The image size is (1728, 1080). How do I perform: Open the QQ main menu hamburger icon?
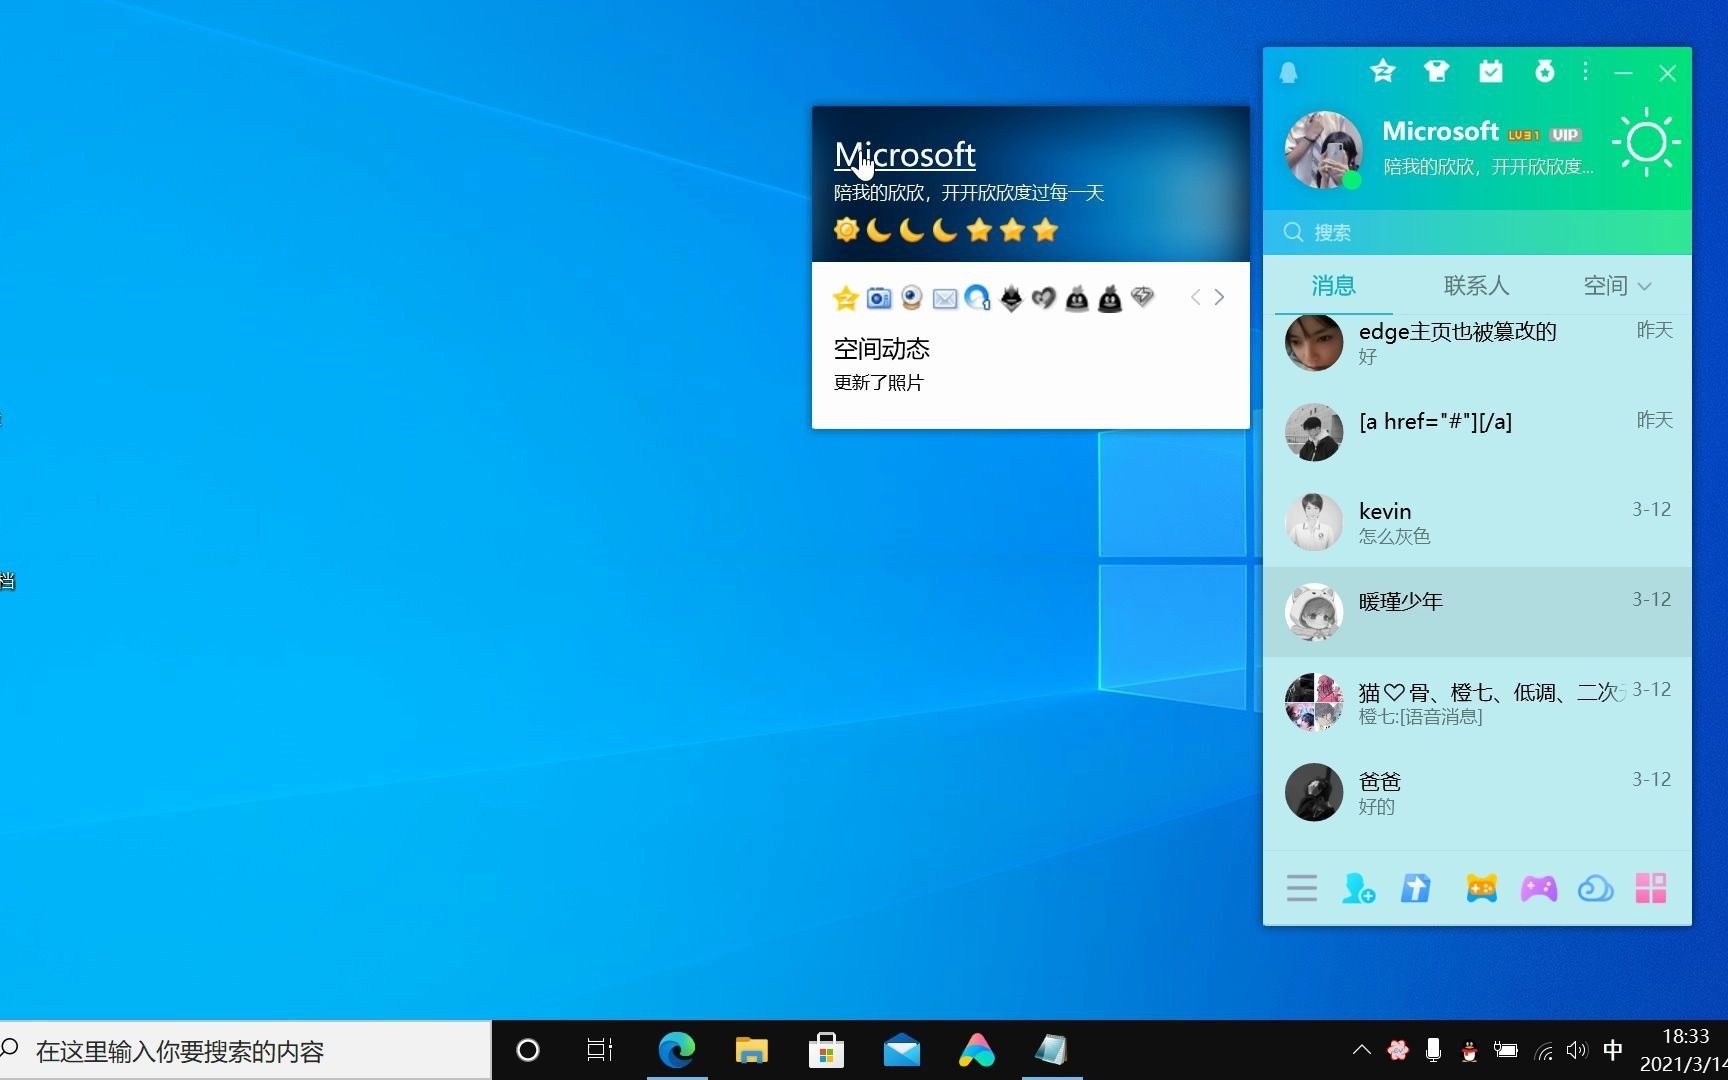(1302, 888)
